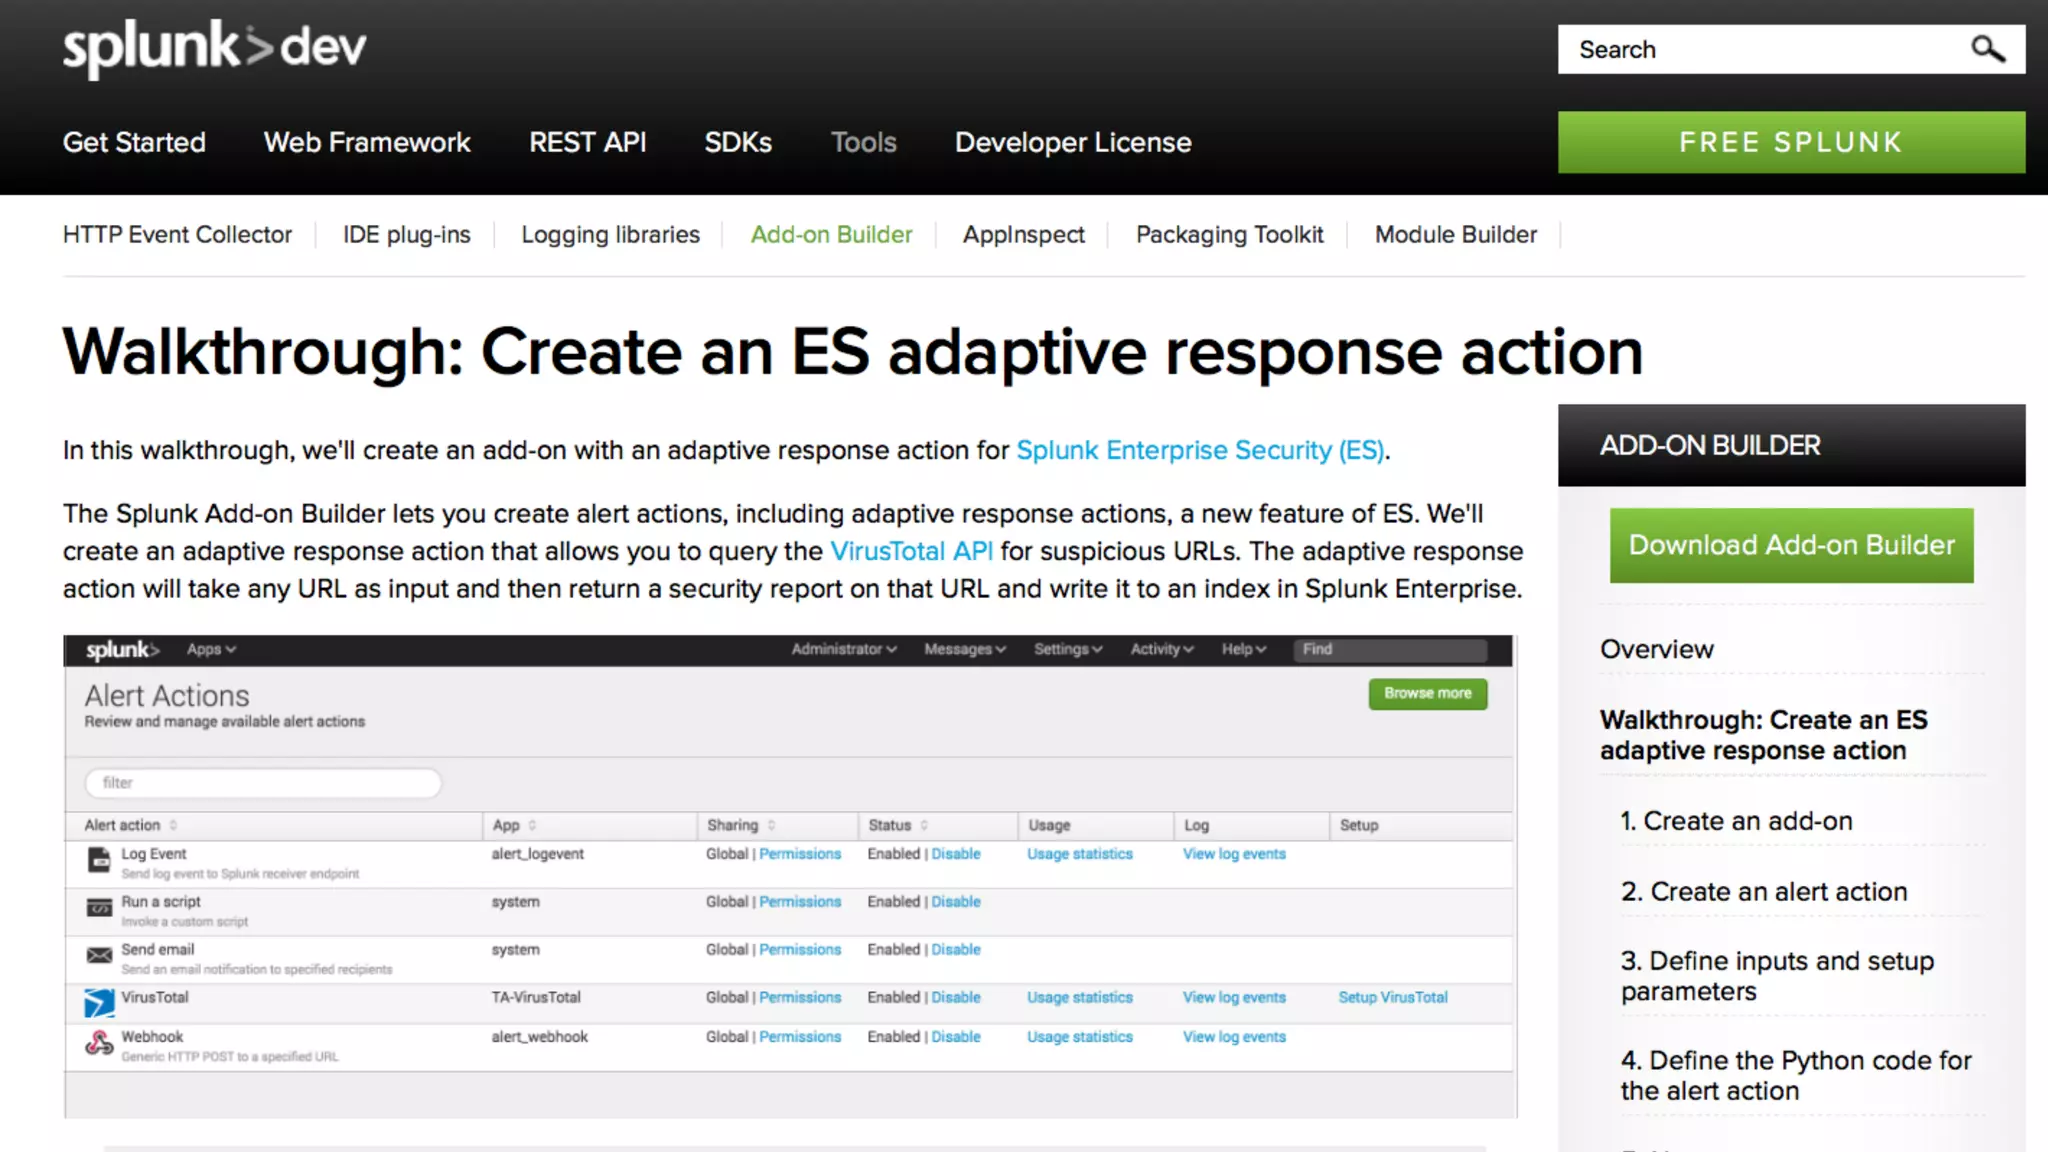Click the splunk>dev logo
Image resolution: width=2048 pixels, height=1152 pixels.
click(x=214, y=48)
